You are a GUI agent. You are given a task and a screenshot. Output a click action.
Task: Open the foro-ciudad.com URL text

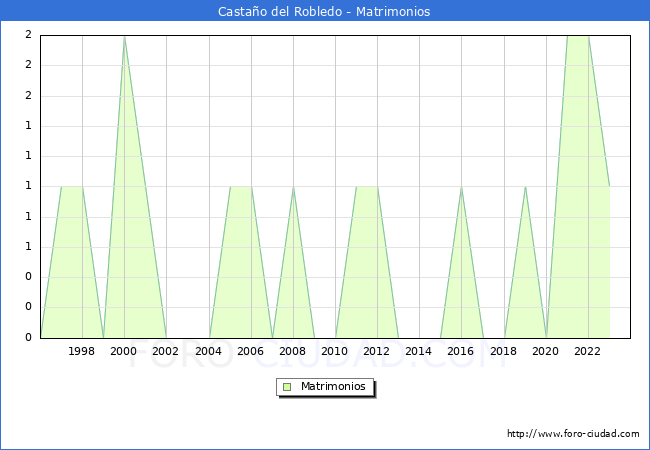(573, 434)
